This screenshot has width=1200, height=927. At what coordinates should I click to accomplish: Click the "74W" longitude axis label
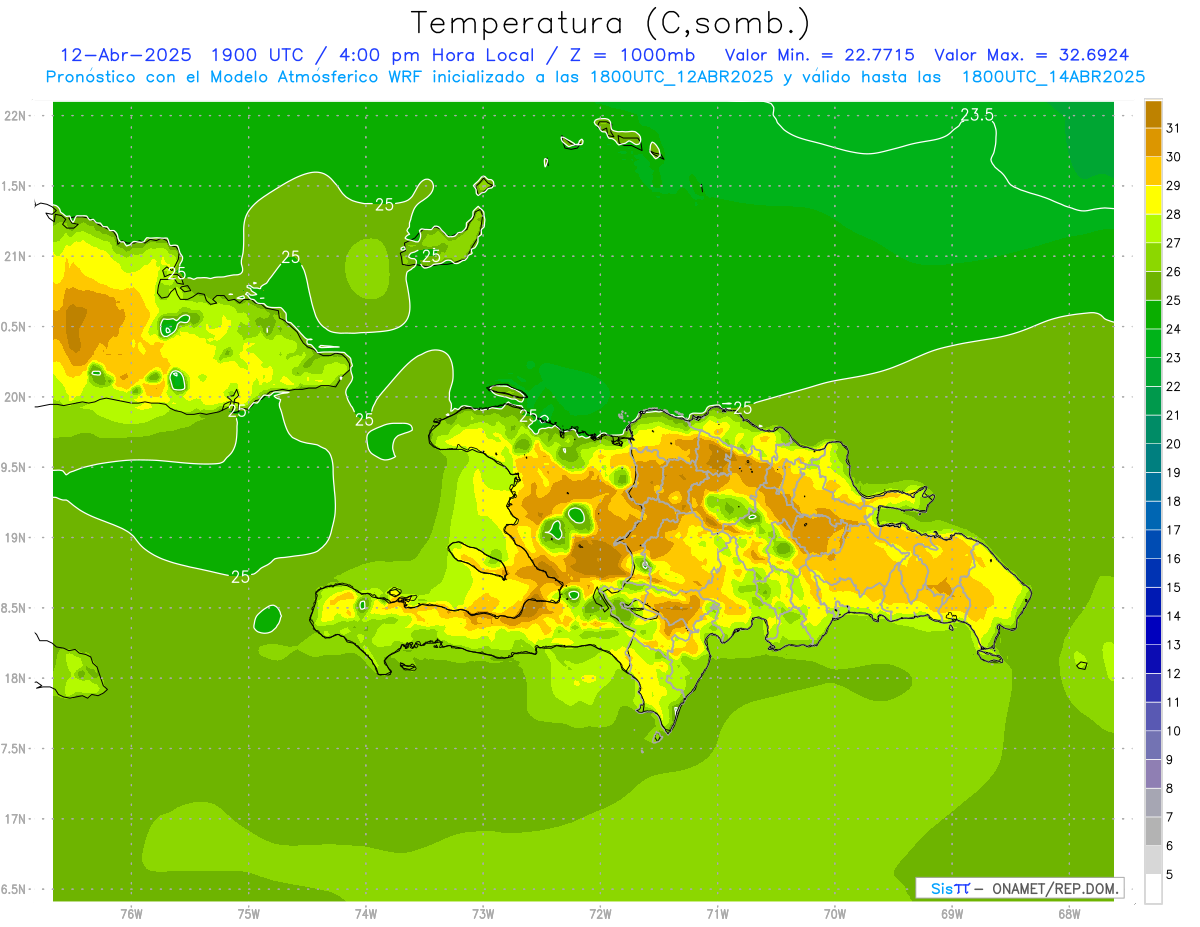pos(365,913)
